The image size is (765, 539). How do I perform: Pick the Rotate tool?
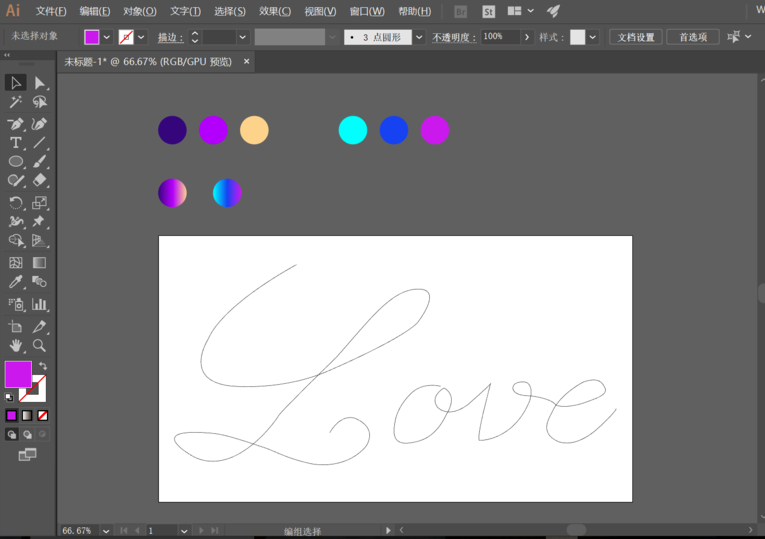16,203
